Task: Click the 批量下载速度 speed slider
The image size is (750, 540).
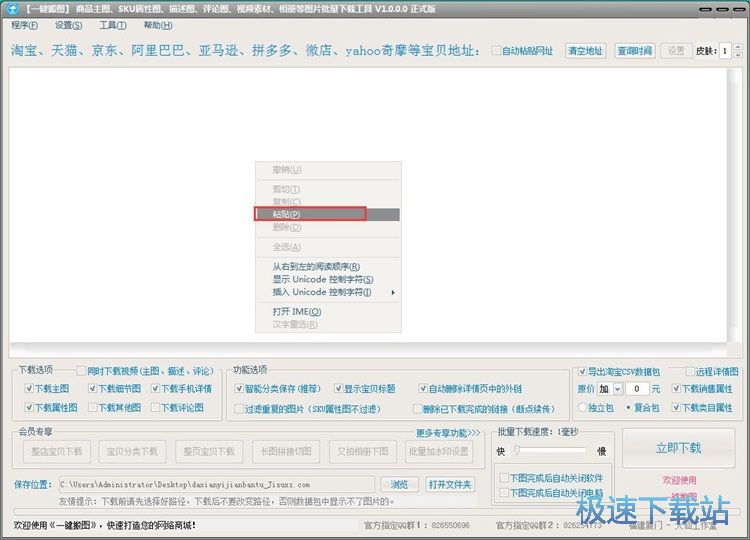Action: 553,451
